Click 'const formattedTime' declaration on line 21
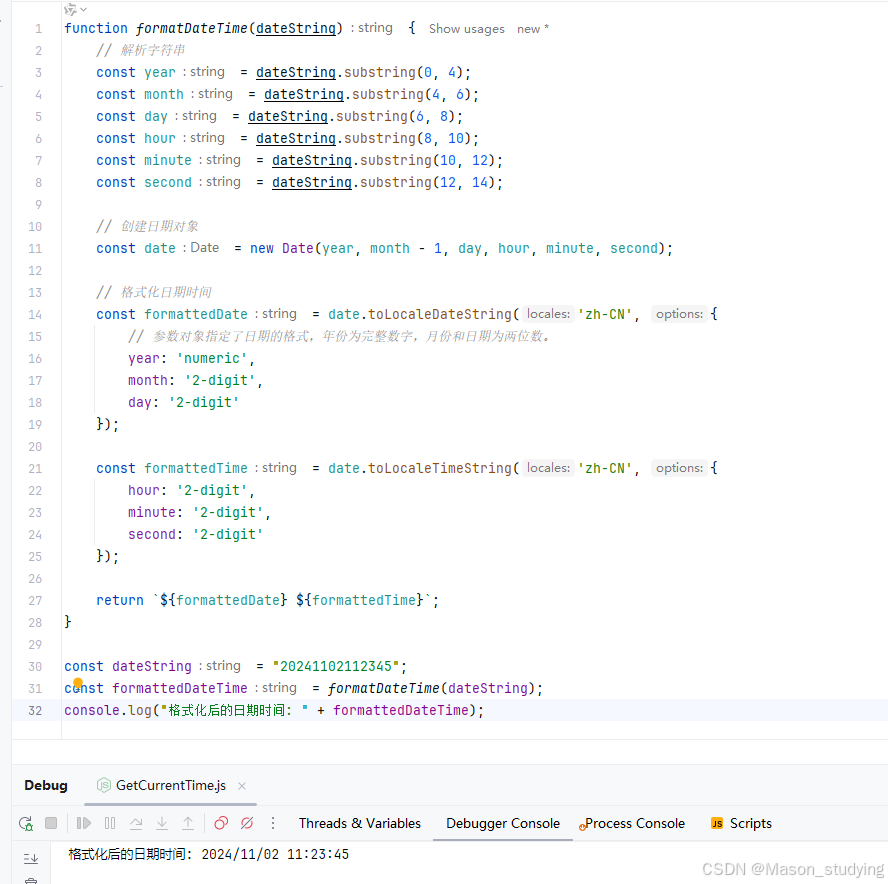The image size is (888, 884). point(172,468)
